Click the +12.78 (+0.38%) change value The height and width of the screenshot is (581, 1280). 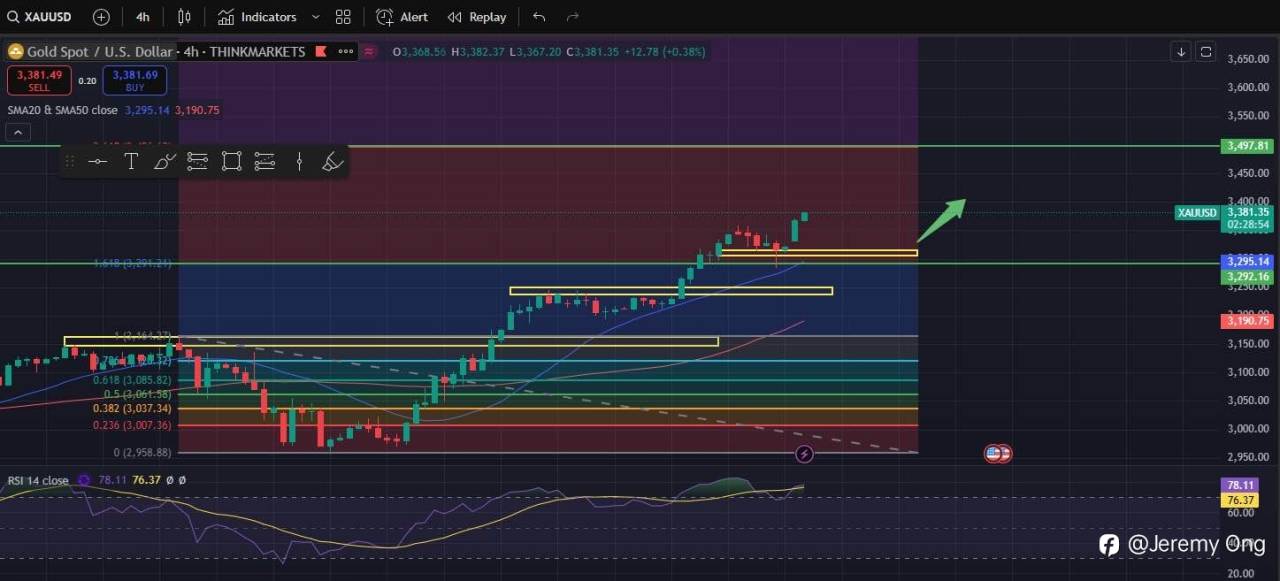(664, 52)
